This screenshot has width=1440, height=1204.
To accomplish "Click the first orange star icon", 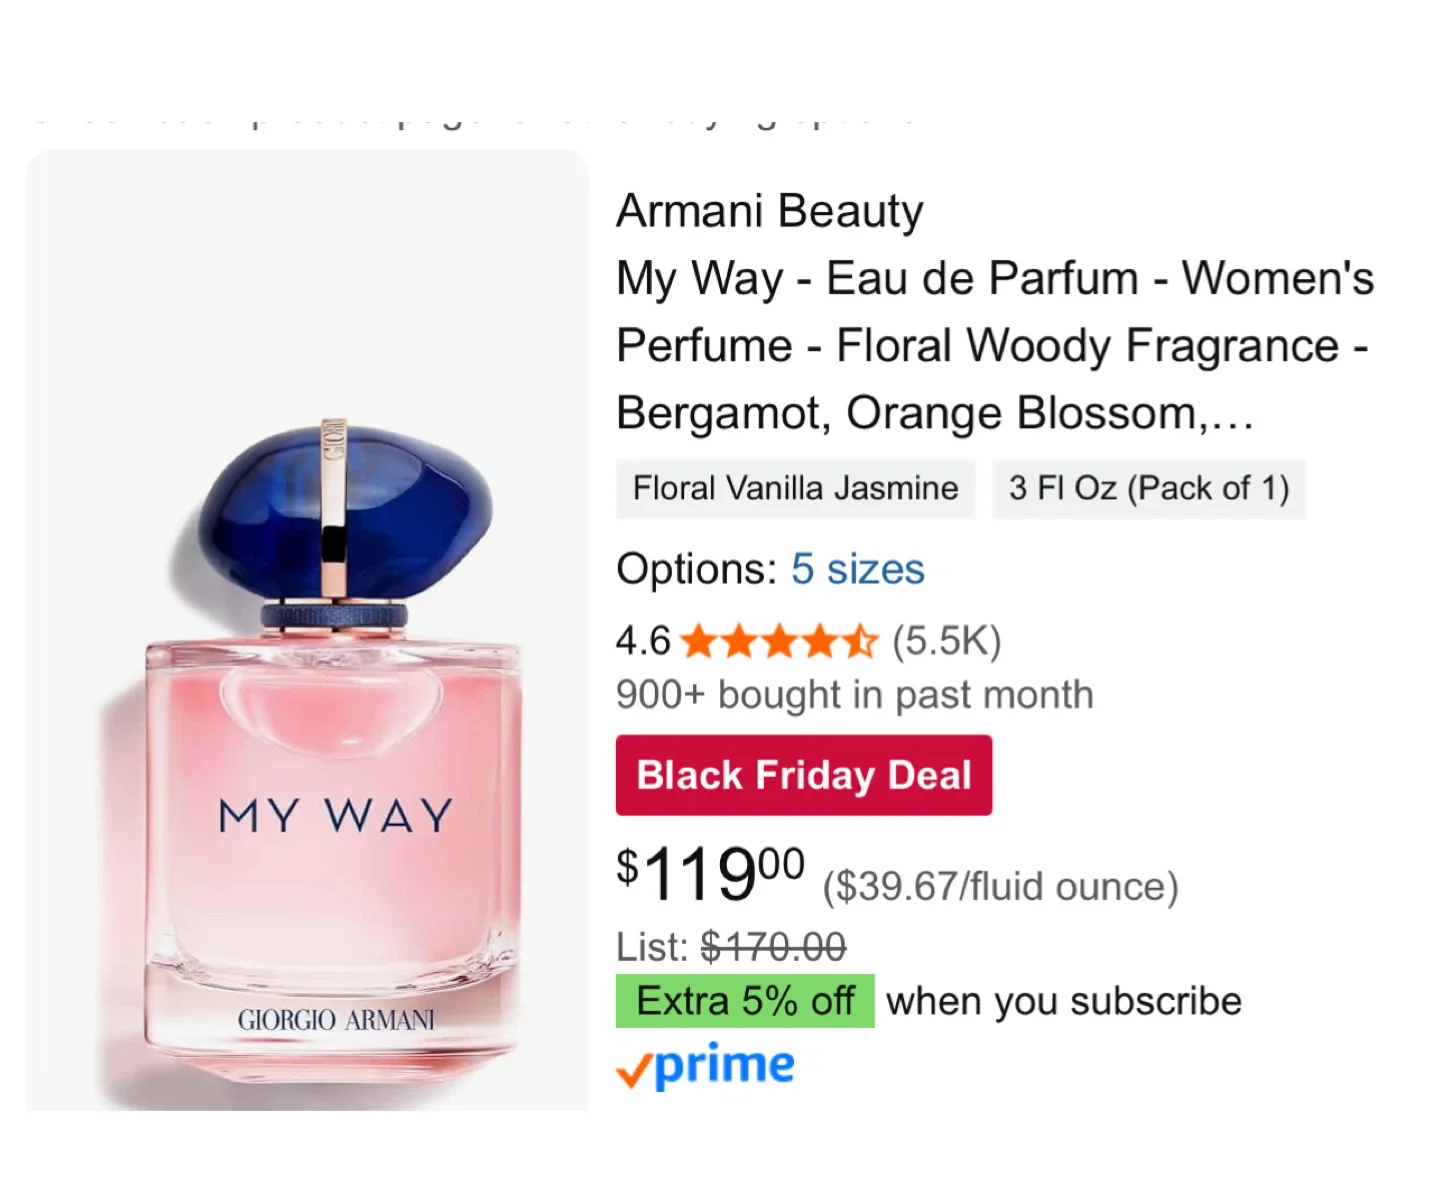I will pyautogui.click(x=698, y=641).
